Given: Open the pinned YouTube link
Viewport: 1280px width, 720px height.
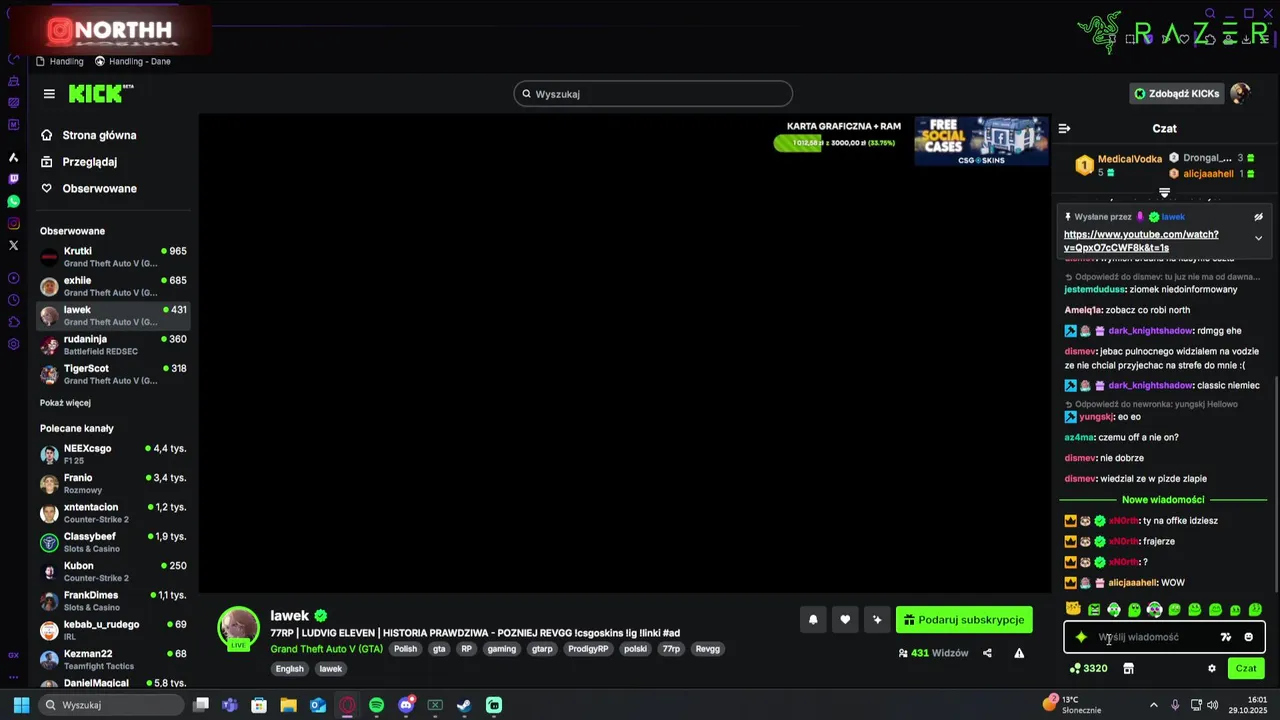Looking at the screenshot, I should [x=1141, y=241].
